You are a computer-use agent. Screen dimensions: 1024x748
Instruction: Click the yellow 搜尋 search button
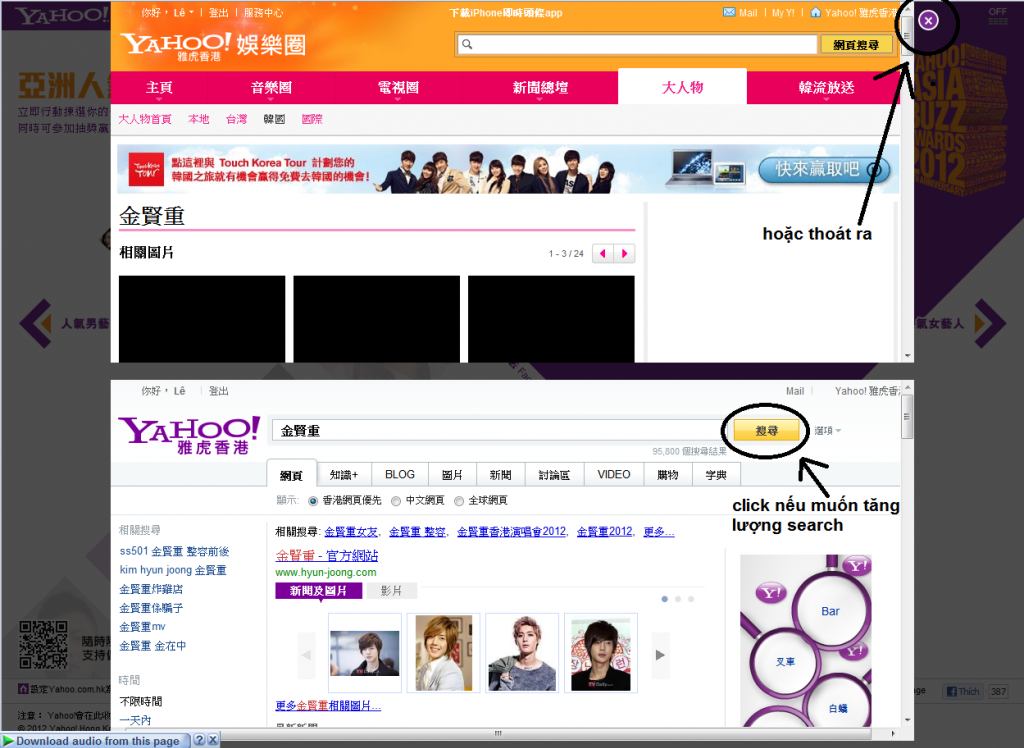tap(766, 431)
